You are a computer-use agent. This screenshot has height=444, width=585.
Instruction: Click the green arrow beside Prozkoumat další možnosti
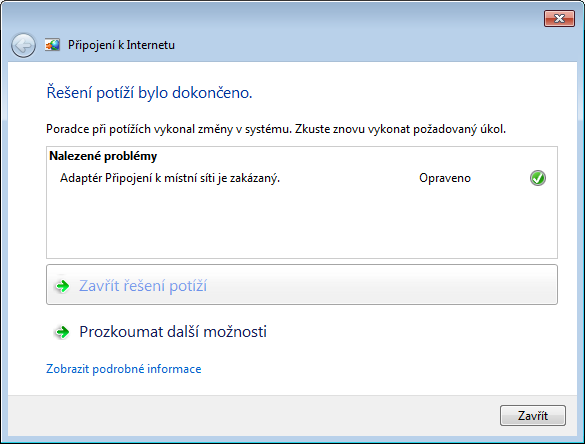pos(62,332)
